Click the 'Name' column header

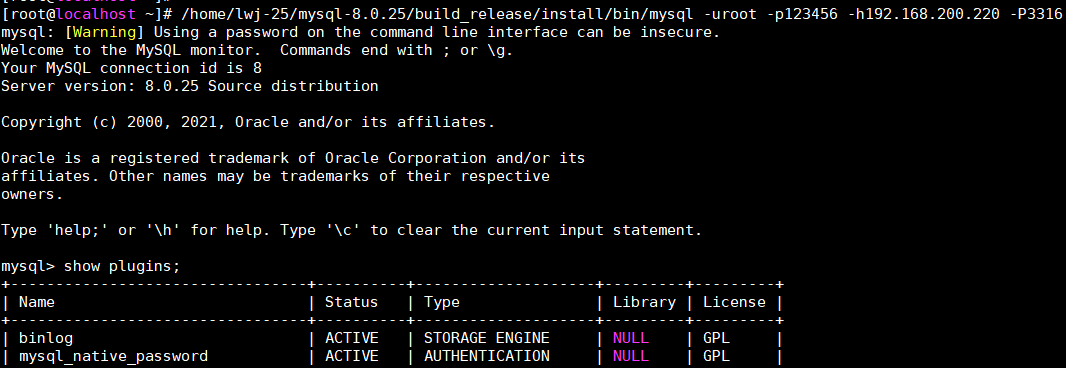click(x=37, y=301)
